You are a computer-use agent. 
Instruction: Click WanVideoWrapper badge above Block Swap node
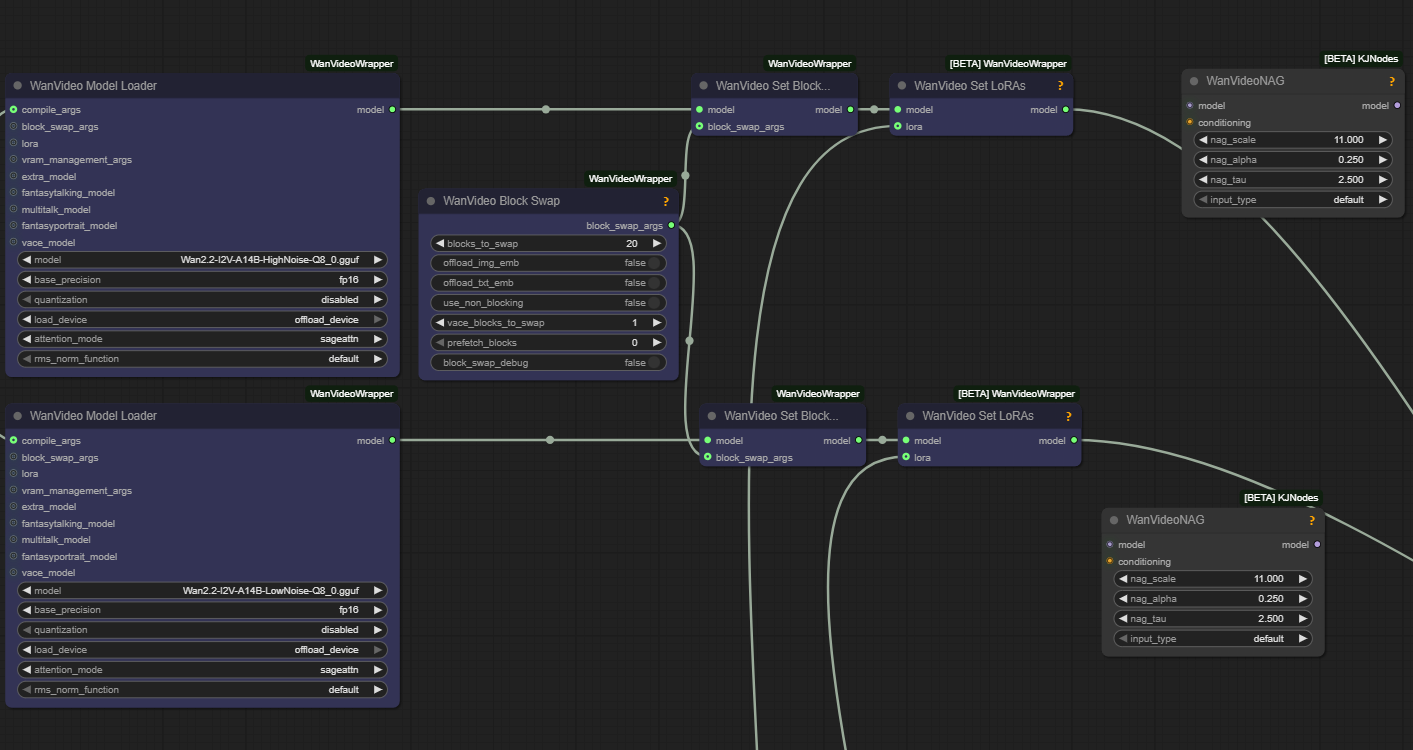[x=630, y=179]
